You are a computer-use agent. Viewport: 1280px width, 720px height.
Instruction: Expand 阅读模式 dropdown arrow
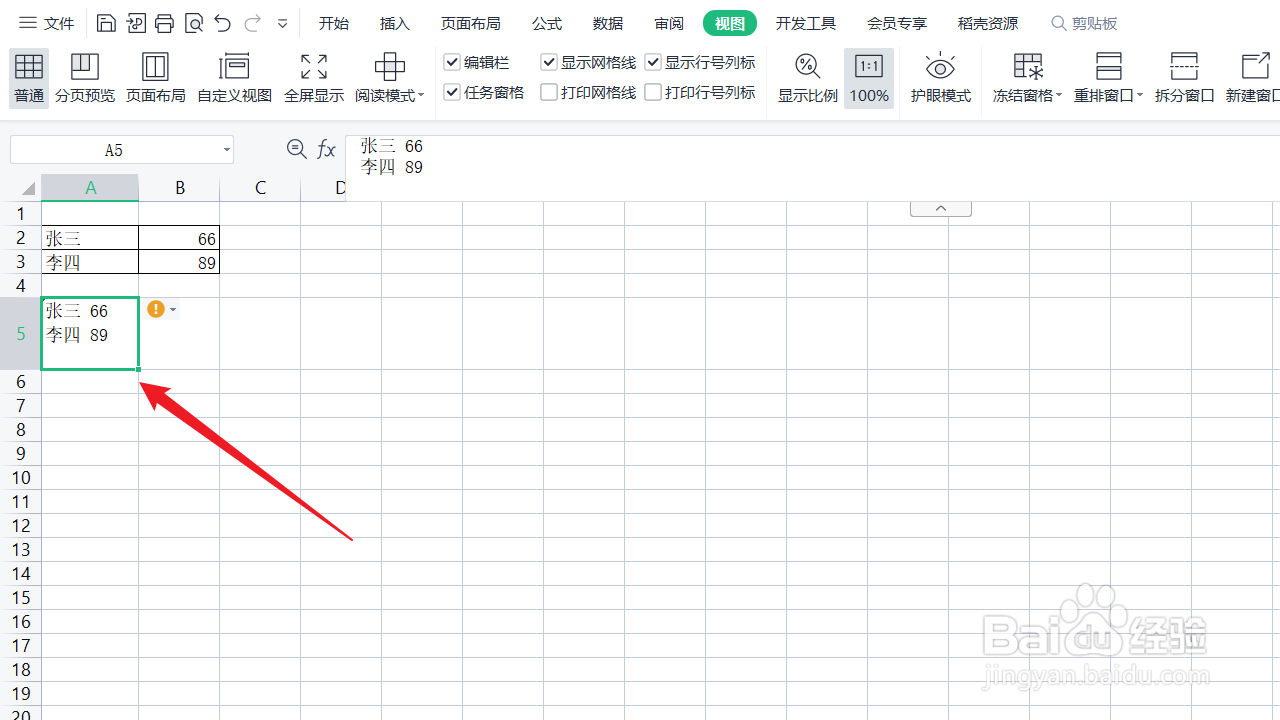[x=421, y=96]
